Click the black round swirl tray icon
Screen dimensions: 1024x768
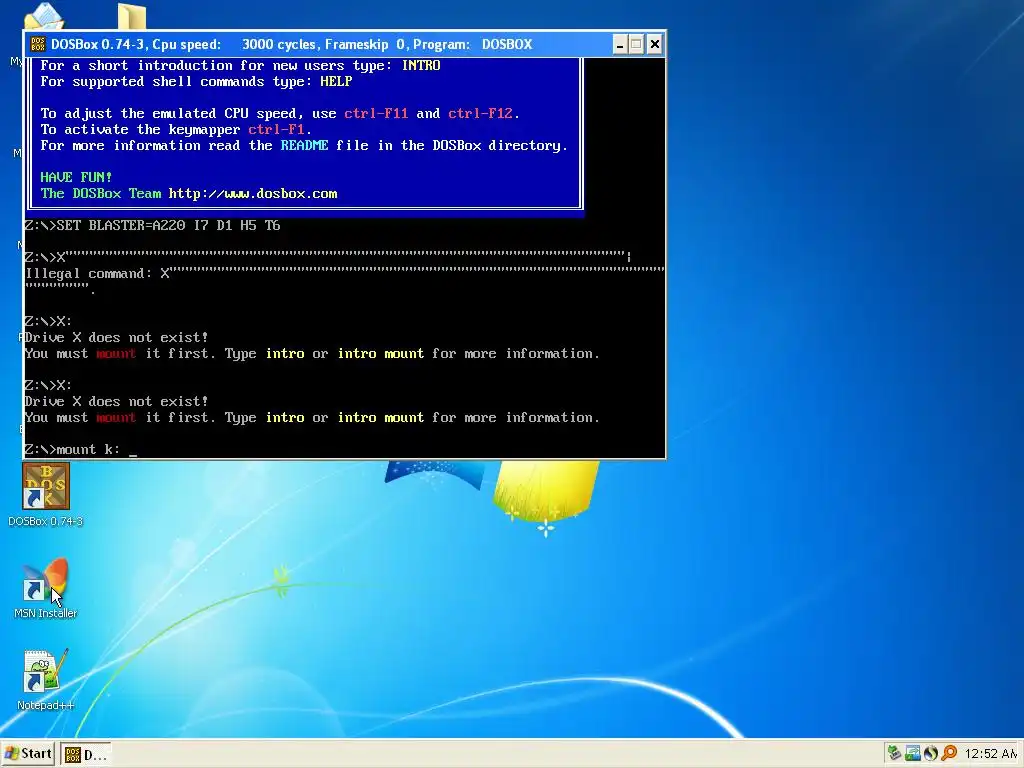tap(931, 753)
